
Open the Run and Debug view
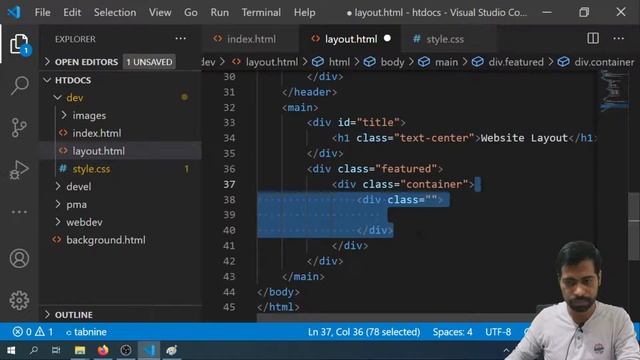point(19,169)
